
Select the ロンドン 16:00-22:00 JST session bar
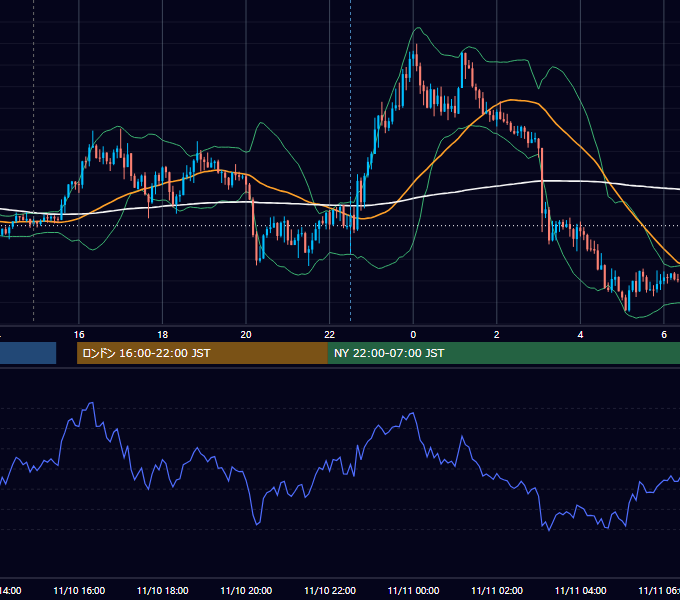pyautogui.click(x=202, y=353)
